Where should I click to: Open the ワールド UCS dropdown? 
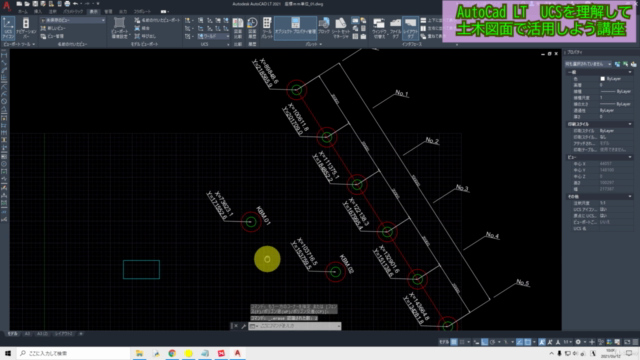(x=213, y=36)
